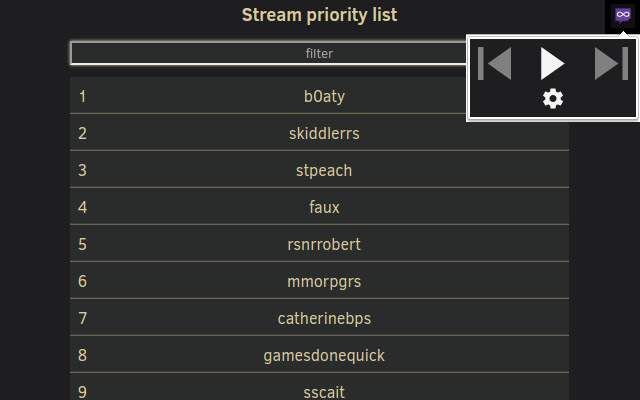640x400 pixels.
Task: Select rsnrrobert from the list
Action: [319, 244]
